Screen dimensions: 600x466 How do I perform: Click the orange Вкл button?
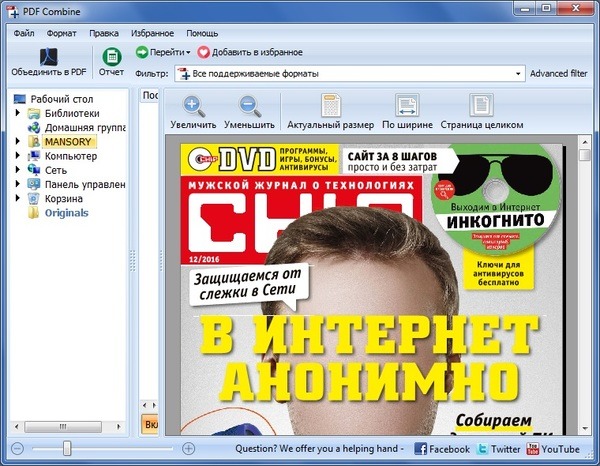pyautogui.click(x=150, y=424)
